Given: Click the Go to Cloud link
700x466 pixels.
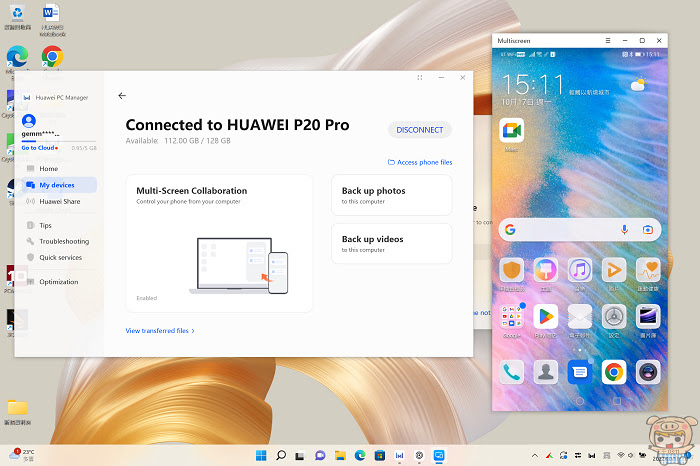Looking at the screenshot, I should (38, 148).
